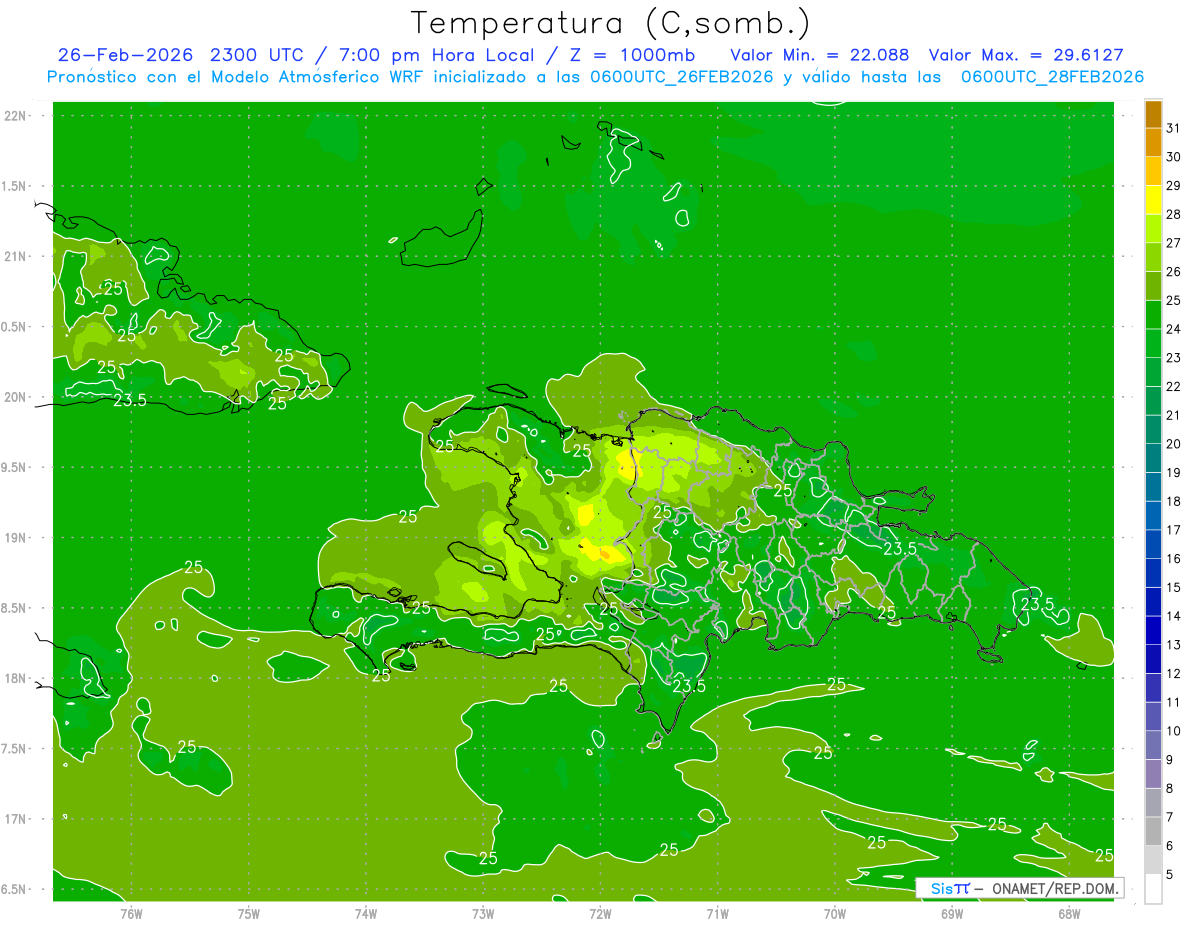The image size is (1200, 927).
Task: Click the colorbar label '12'
Action: point(1174,674)
